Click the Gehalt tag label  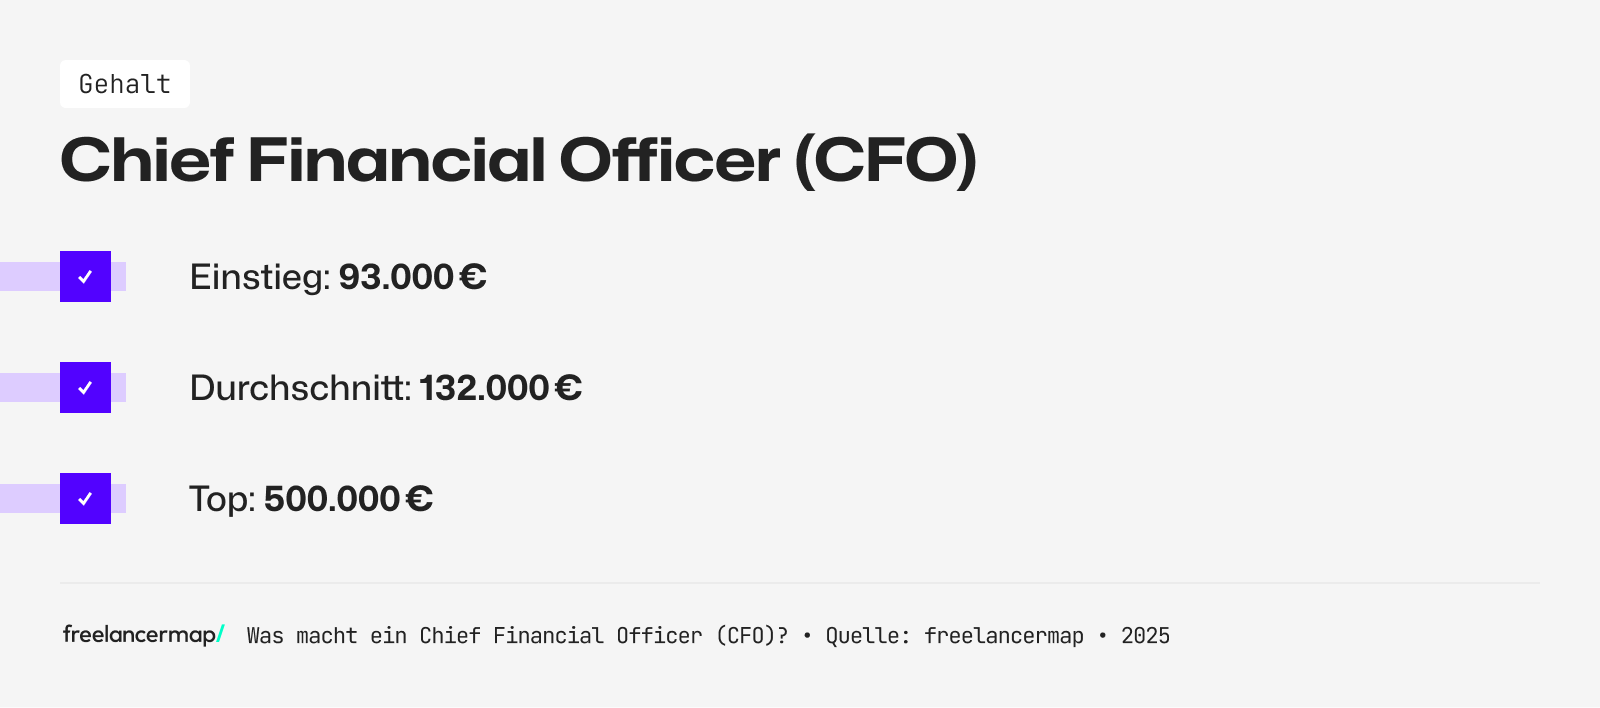tap(125, 84)
